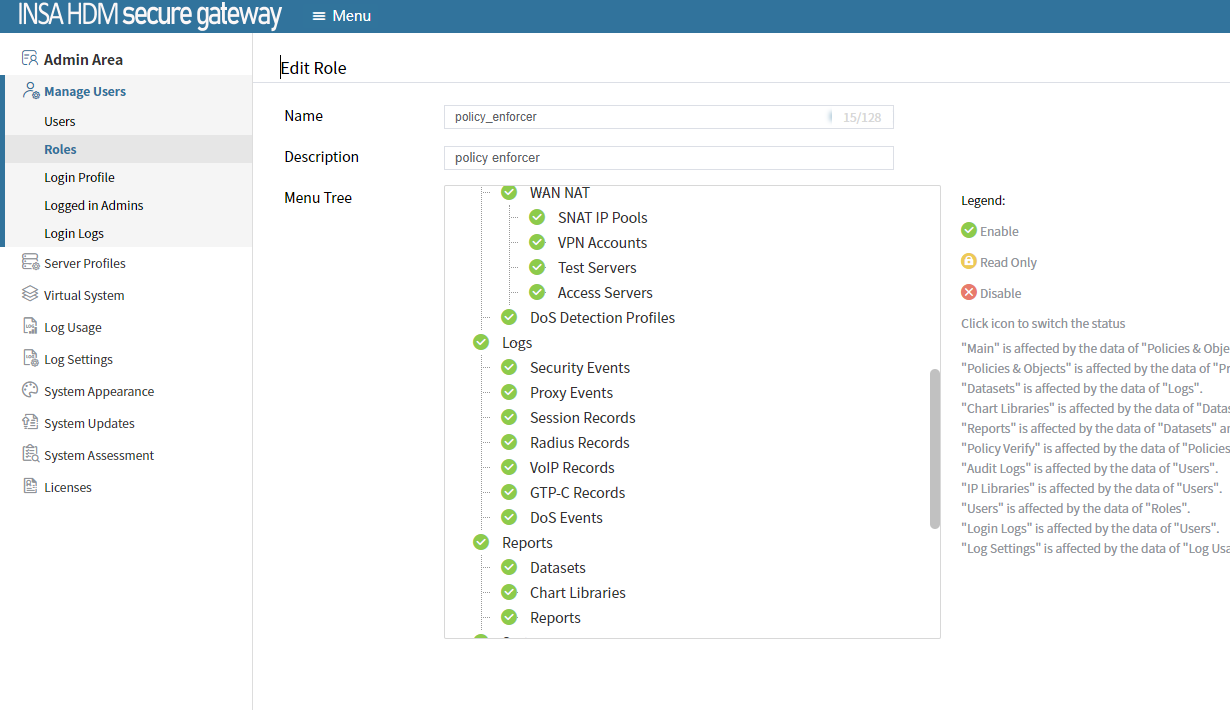
Task: Collapse the Manage Users section
Action: click(85, 91)
